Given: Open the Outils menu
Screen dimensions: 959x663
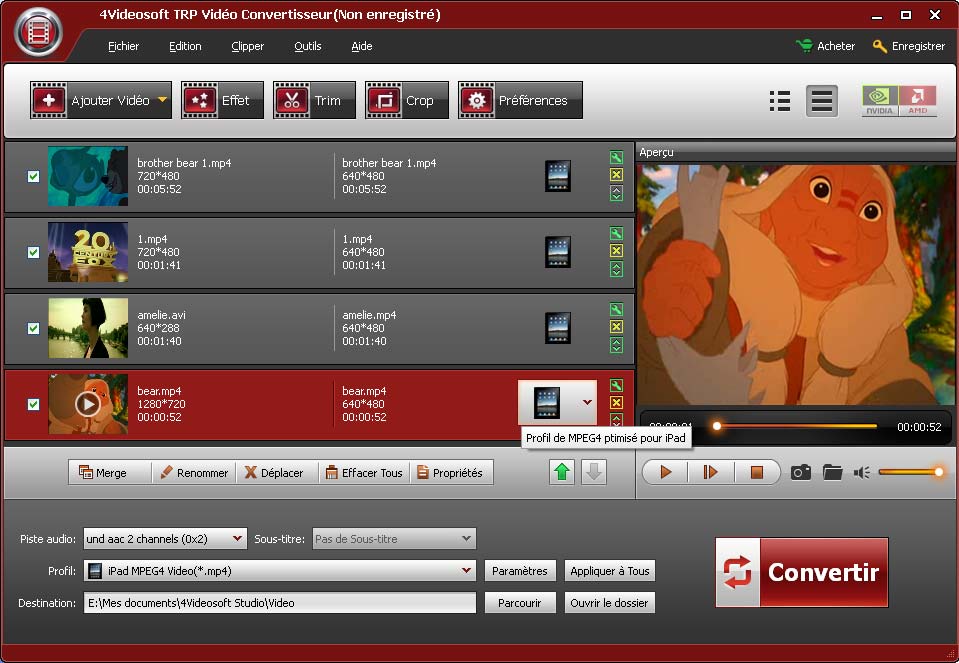Looking at the screenshot, I should point(307,46).
